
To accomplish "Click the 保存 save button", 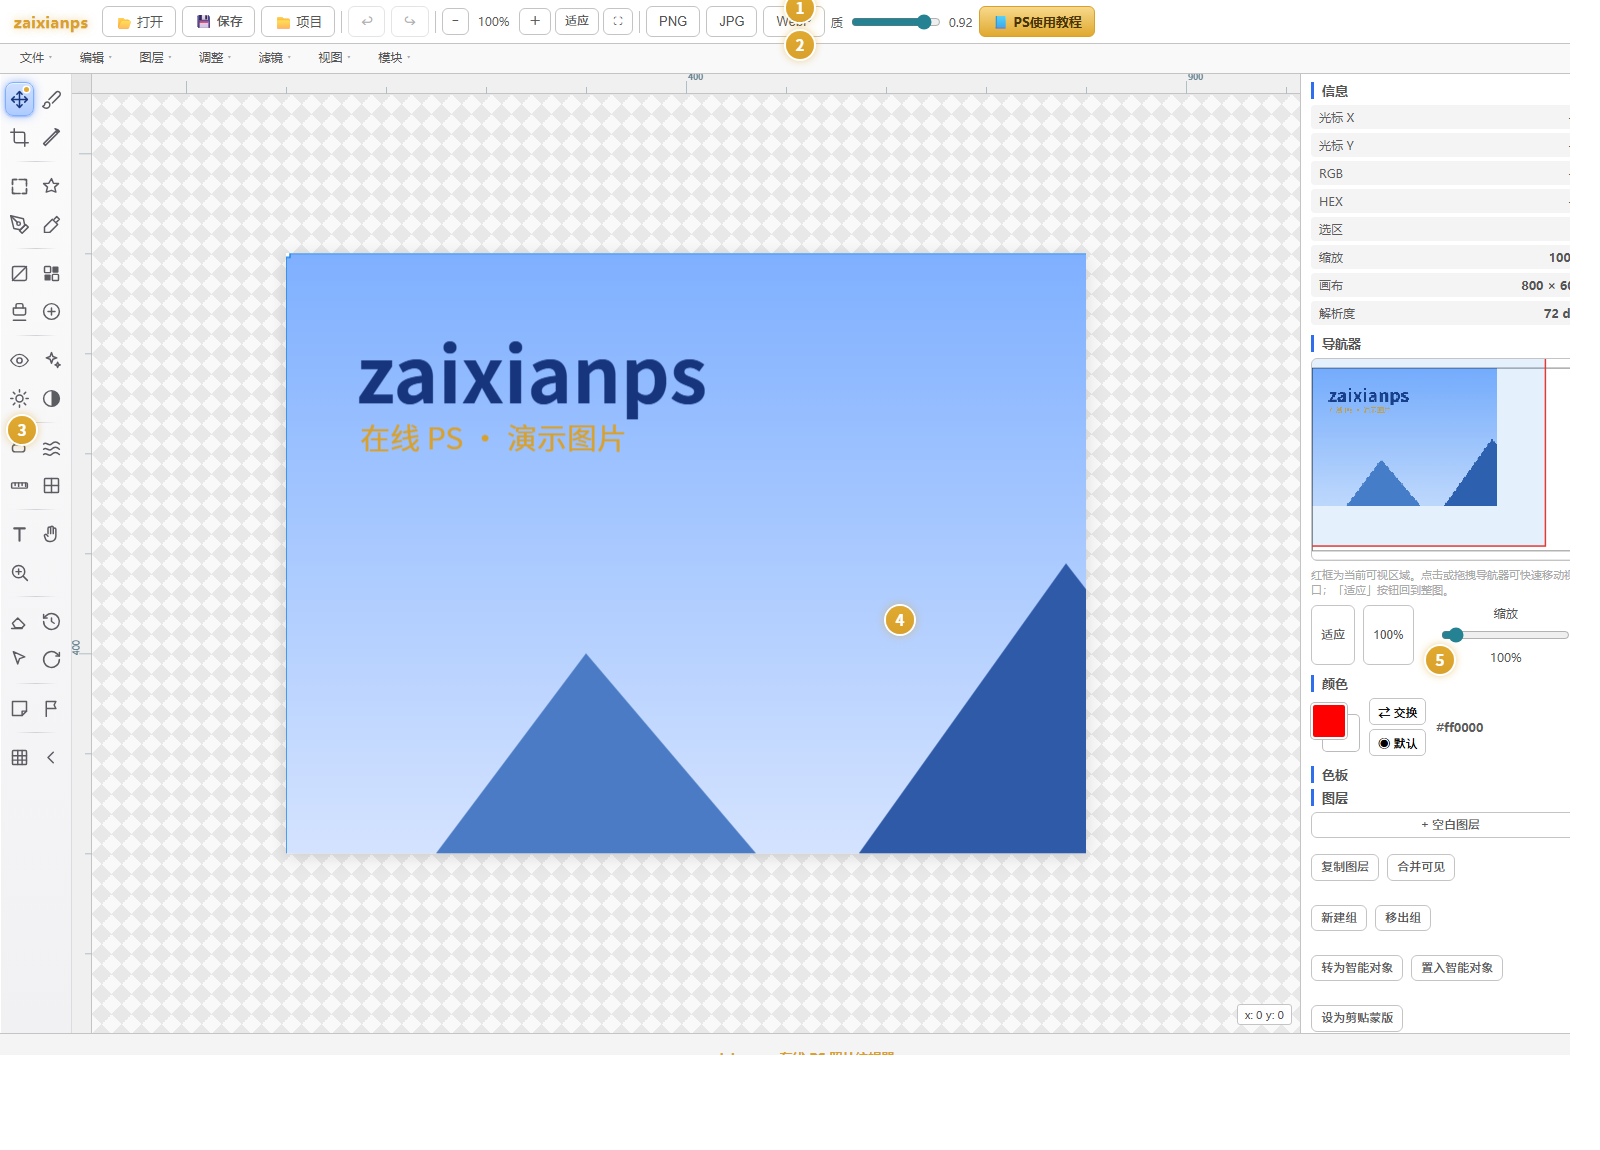I will tap(219, 21).
